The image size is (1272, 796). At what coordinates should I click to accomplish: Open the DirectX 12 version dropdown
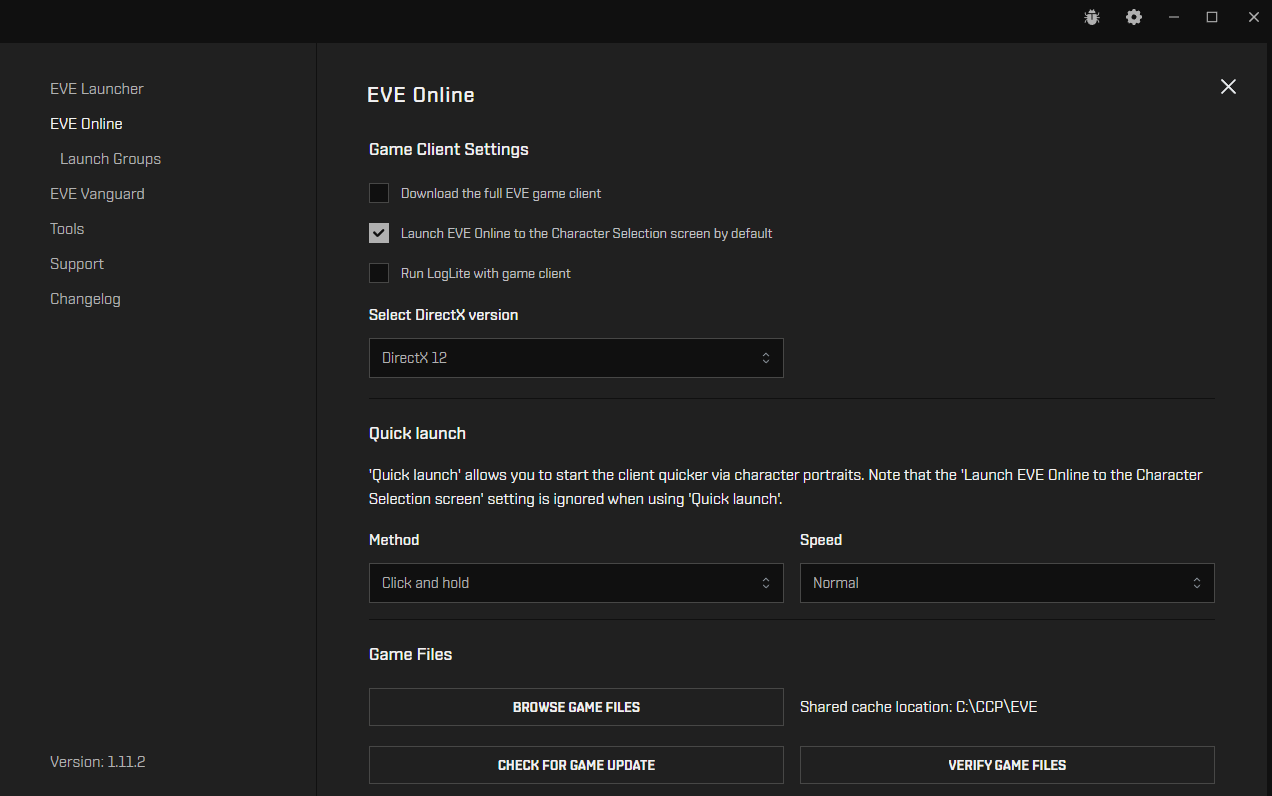pyautogui.click(x=576, y=358)
